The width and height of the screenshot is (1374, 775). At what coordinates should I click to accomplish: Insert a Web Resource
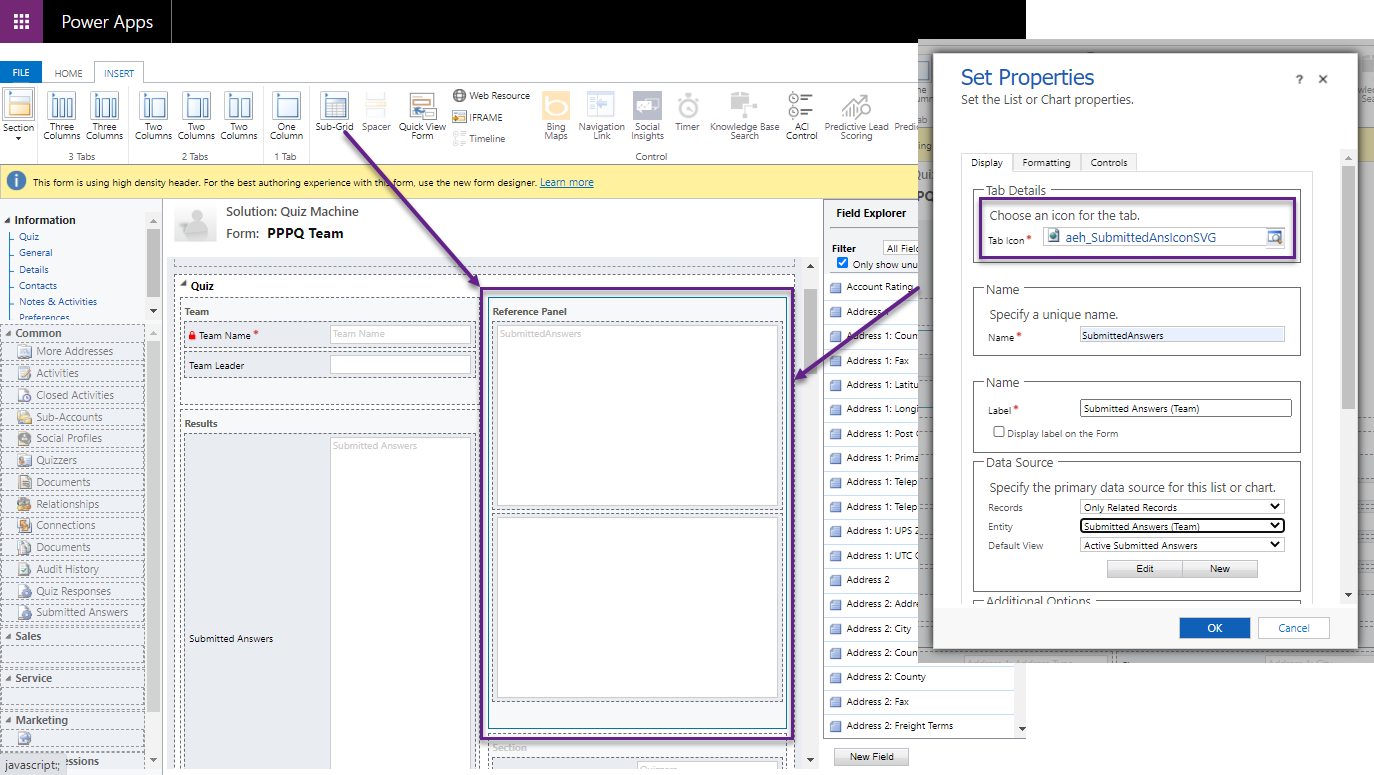(x=491, y=95)
